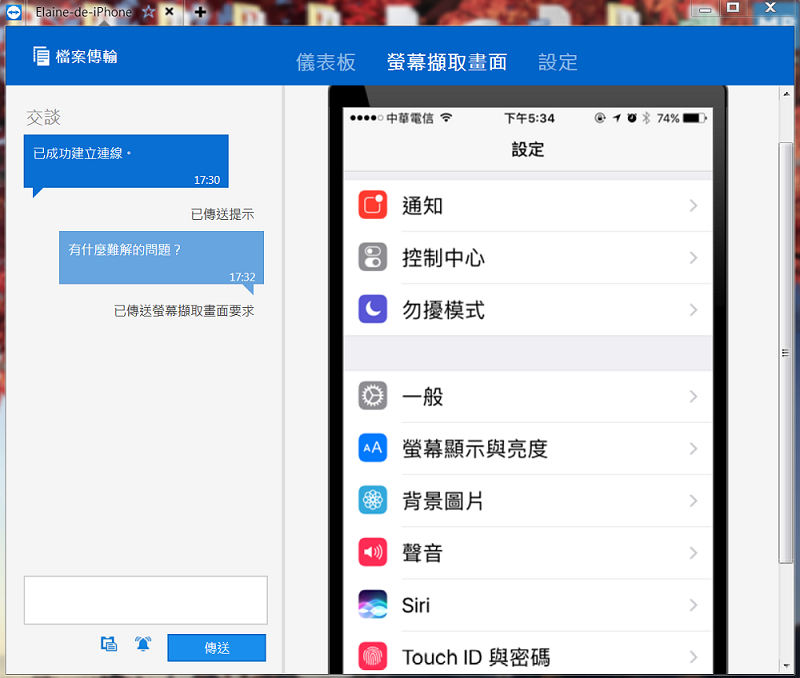Click the 有什麼難解的問題？ chat bubble
Screen dimensions: 800x678
tap(161, 258)
